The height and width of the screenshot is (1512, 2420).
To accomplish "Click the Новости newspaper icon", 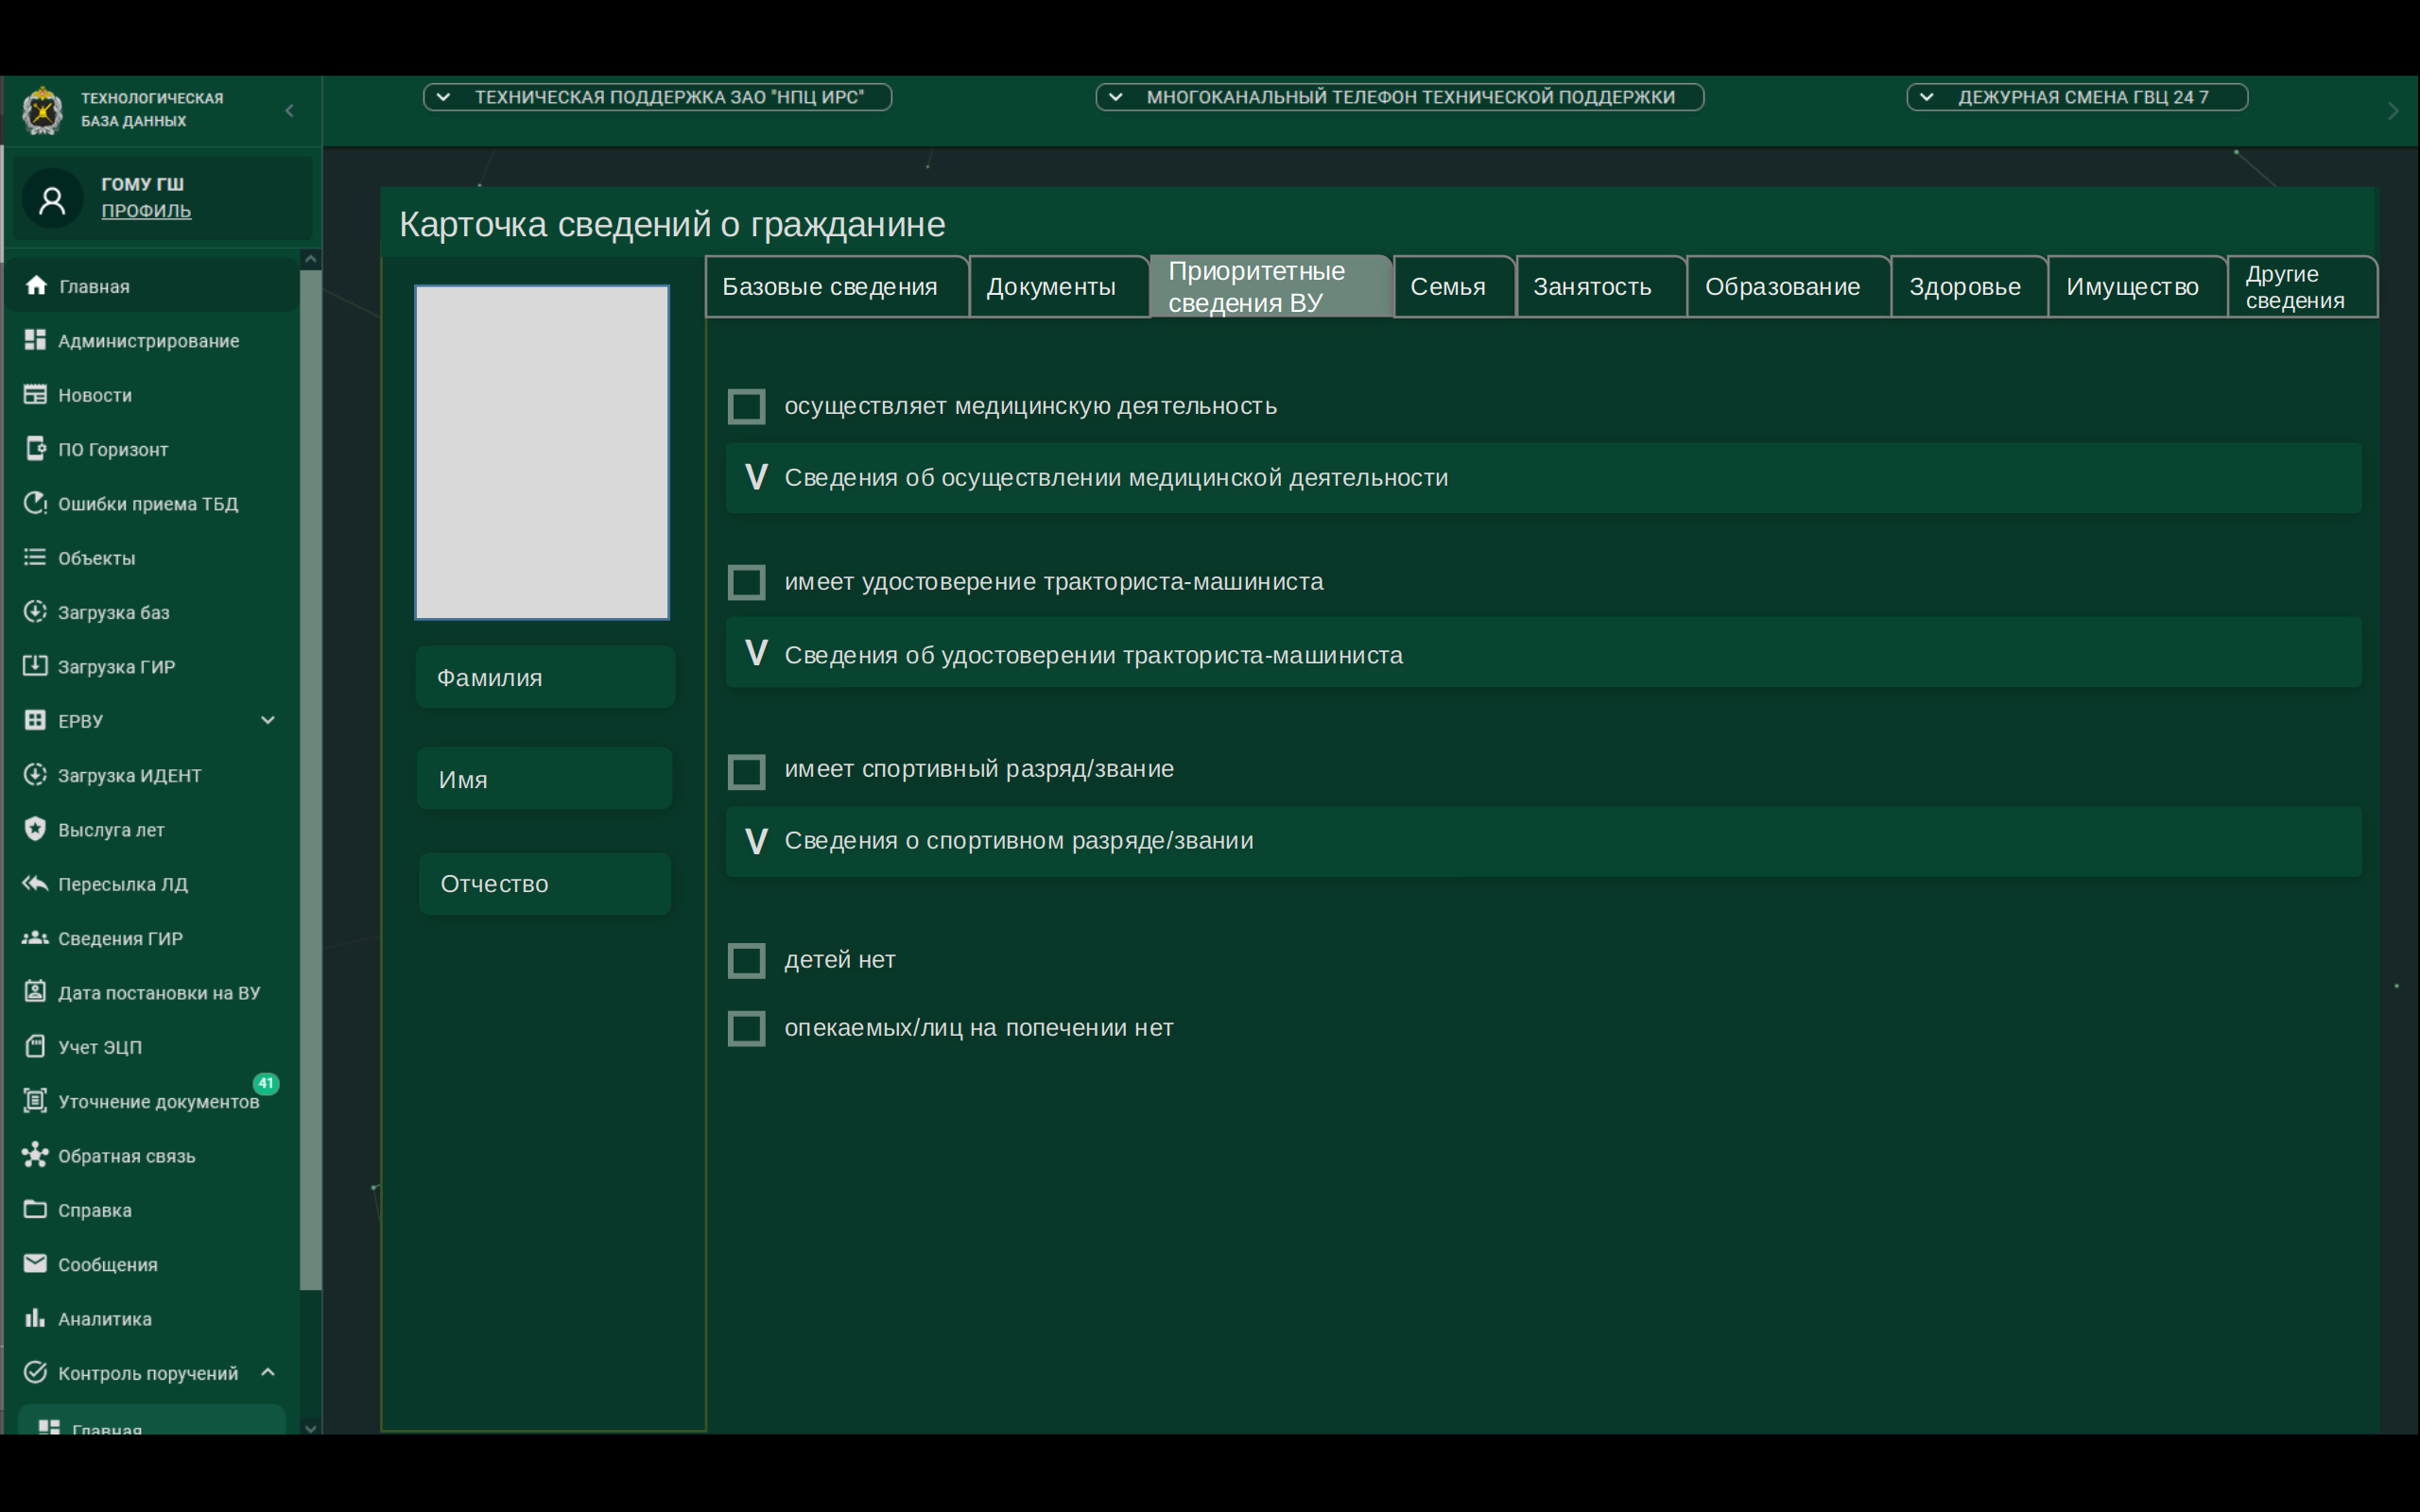I will (x=35, y=394).
